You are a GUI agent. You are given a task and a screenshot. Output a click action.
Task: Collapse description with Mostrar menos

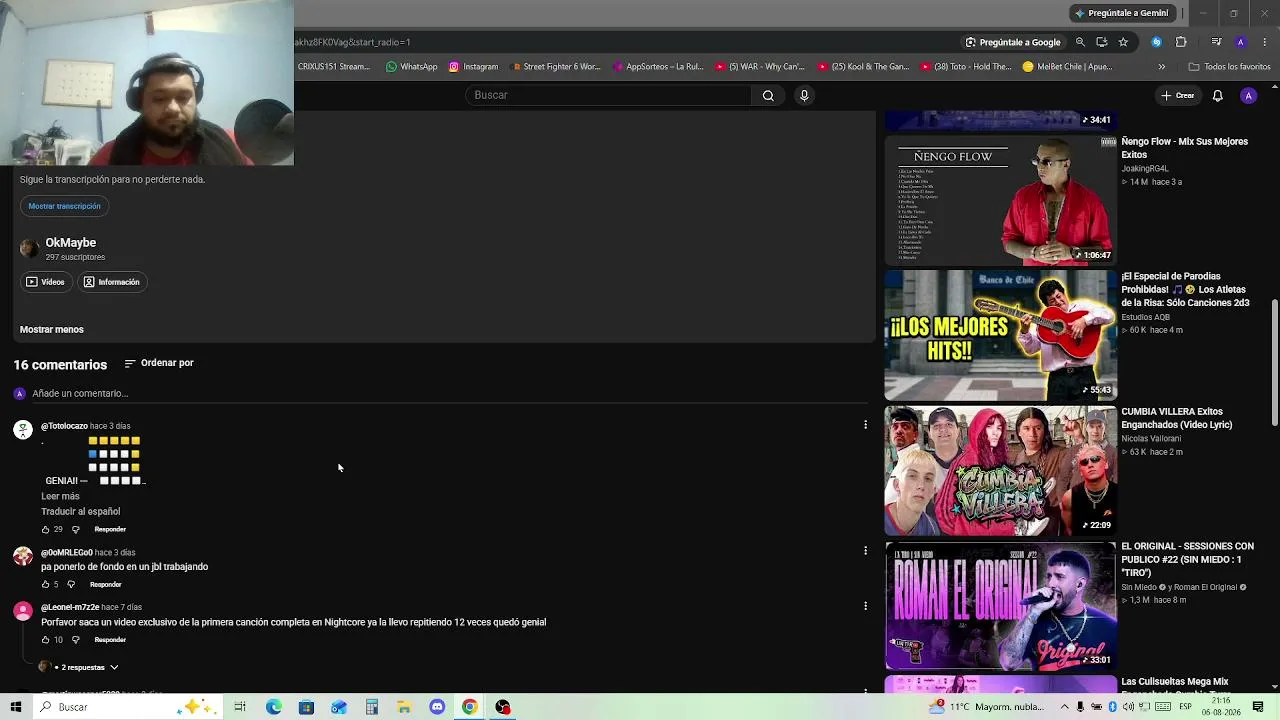pyautogui.click(x=52, y=329)
